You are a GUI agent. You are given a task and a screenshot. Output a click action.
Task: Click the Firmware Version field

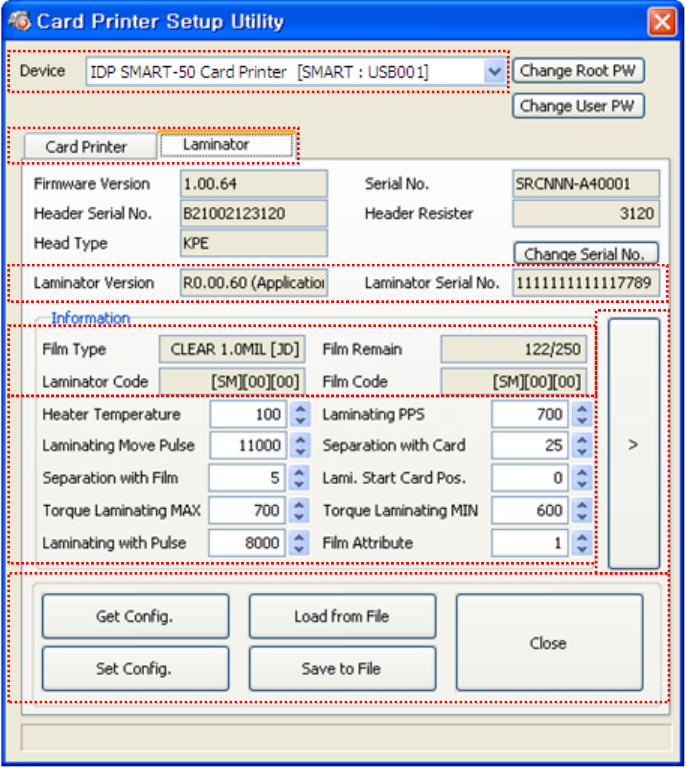pos(254,184)
